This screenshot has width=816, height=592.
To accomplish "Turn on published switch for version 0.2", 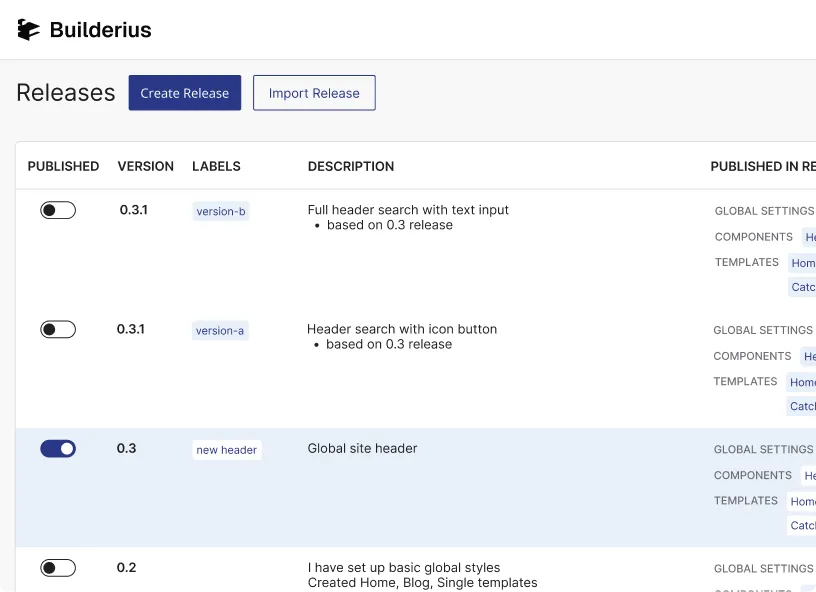I will [58, 568].
